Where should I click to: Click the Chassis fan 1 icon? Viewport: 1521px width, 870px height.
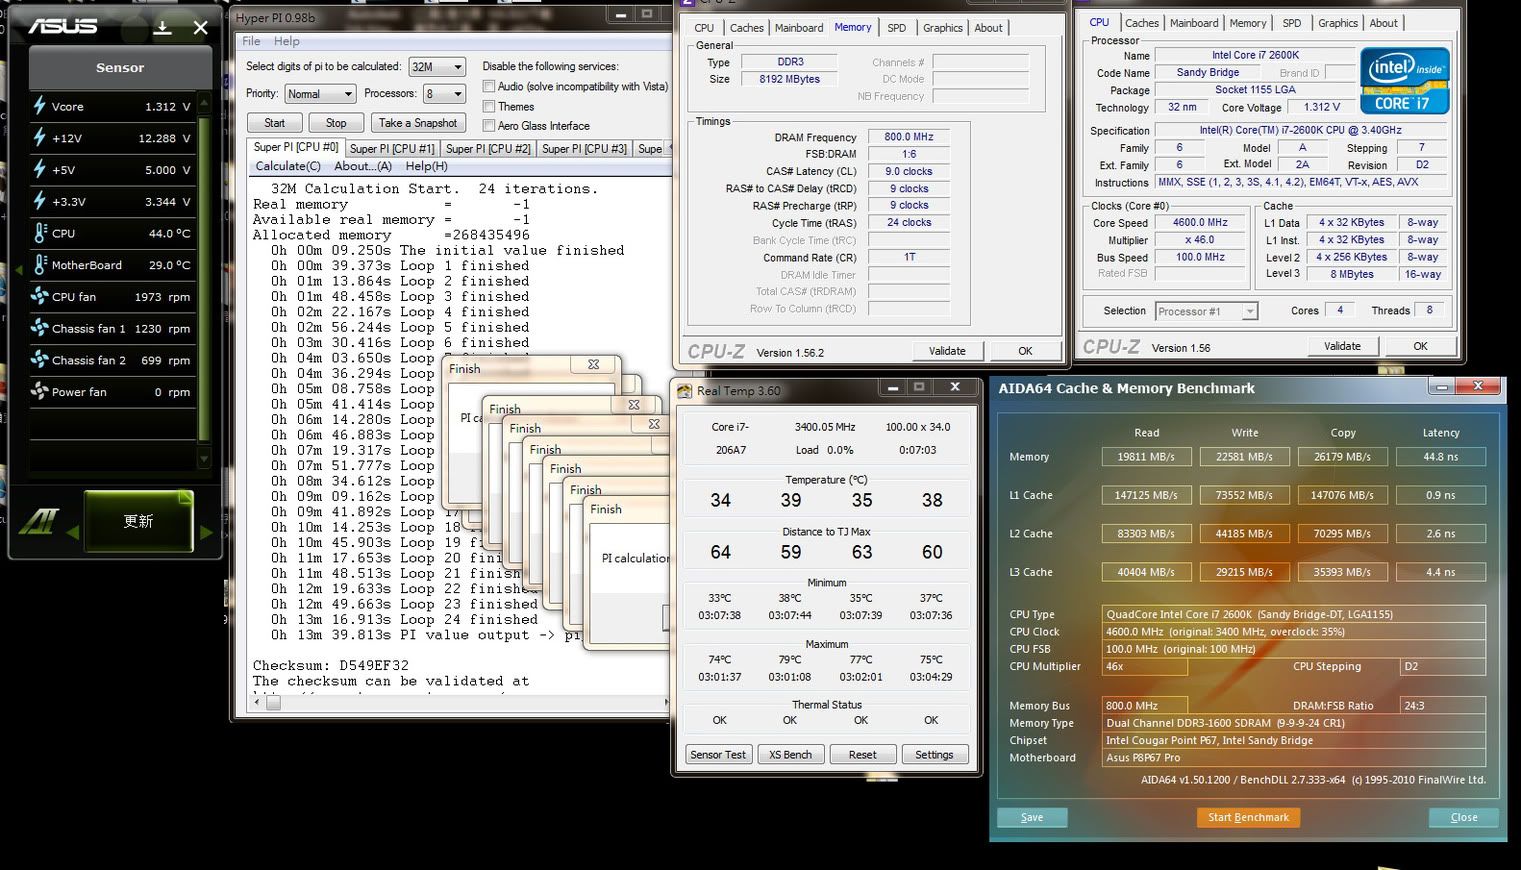point(40,328)
